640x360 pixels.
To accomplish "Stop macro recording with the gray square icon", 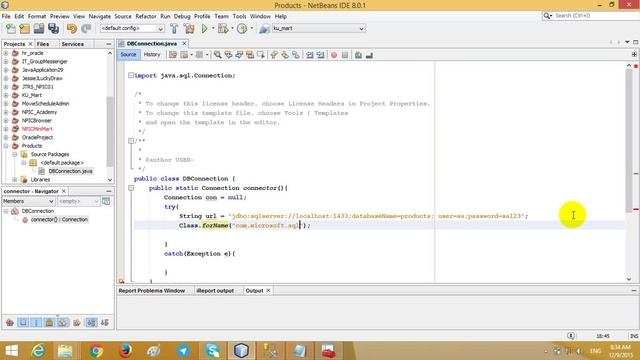I will point(345,55).
